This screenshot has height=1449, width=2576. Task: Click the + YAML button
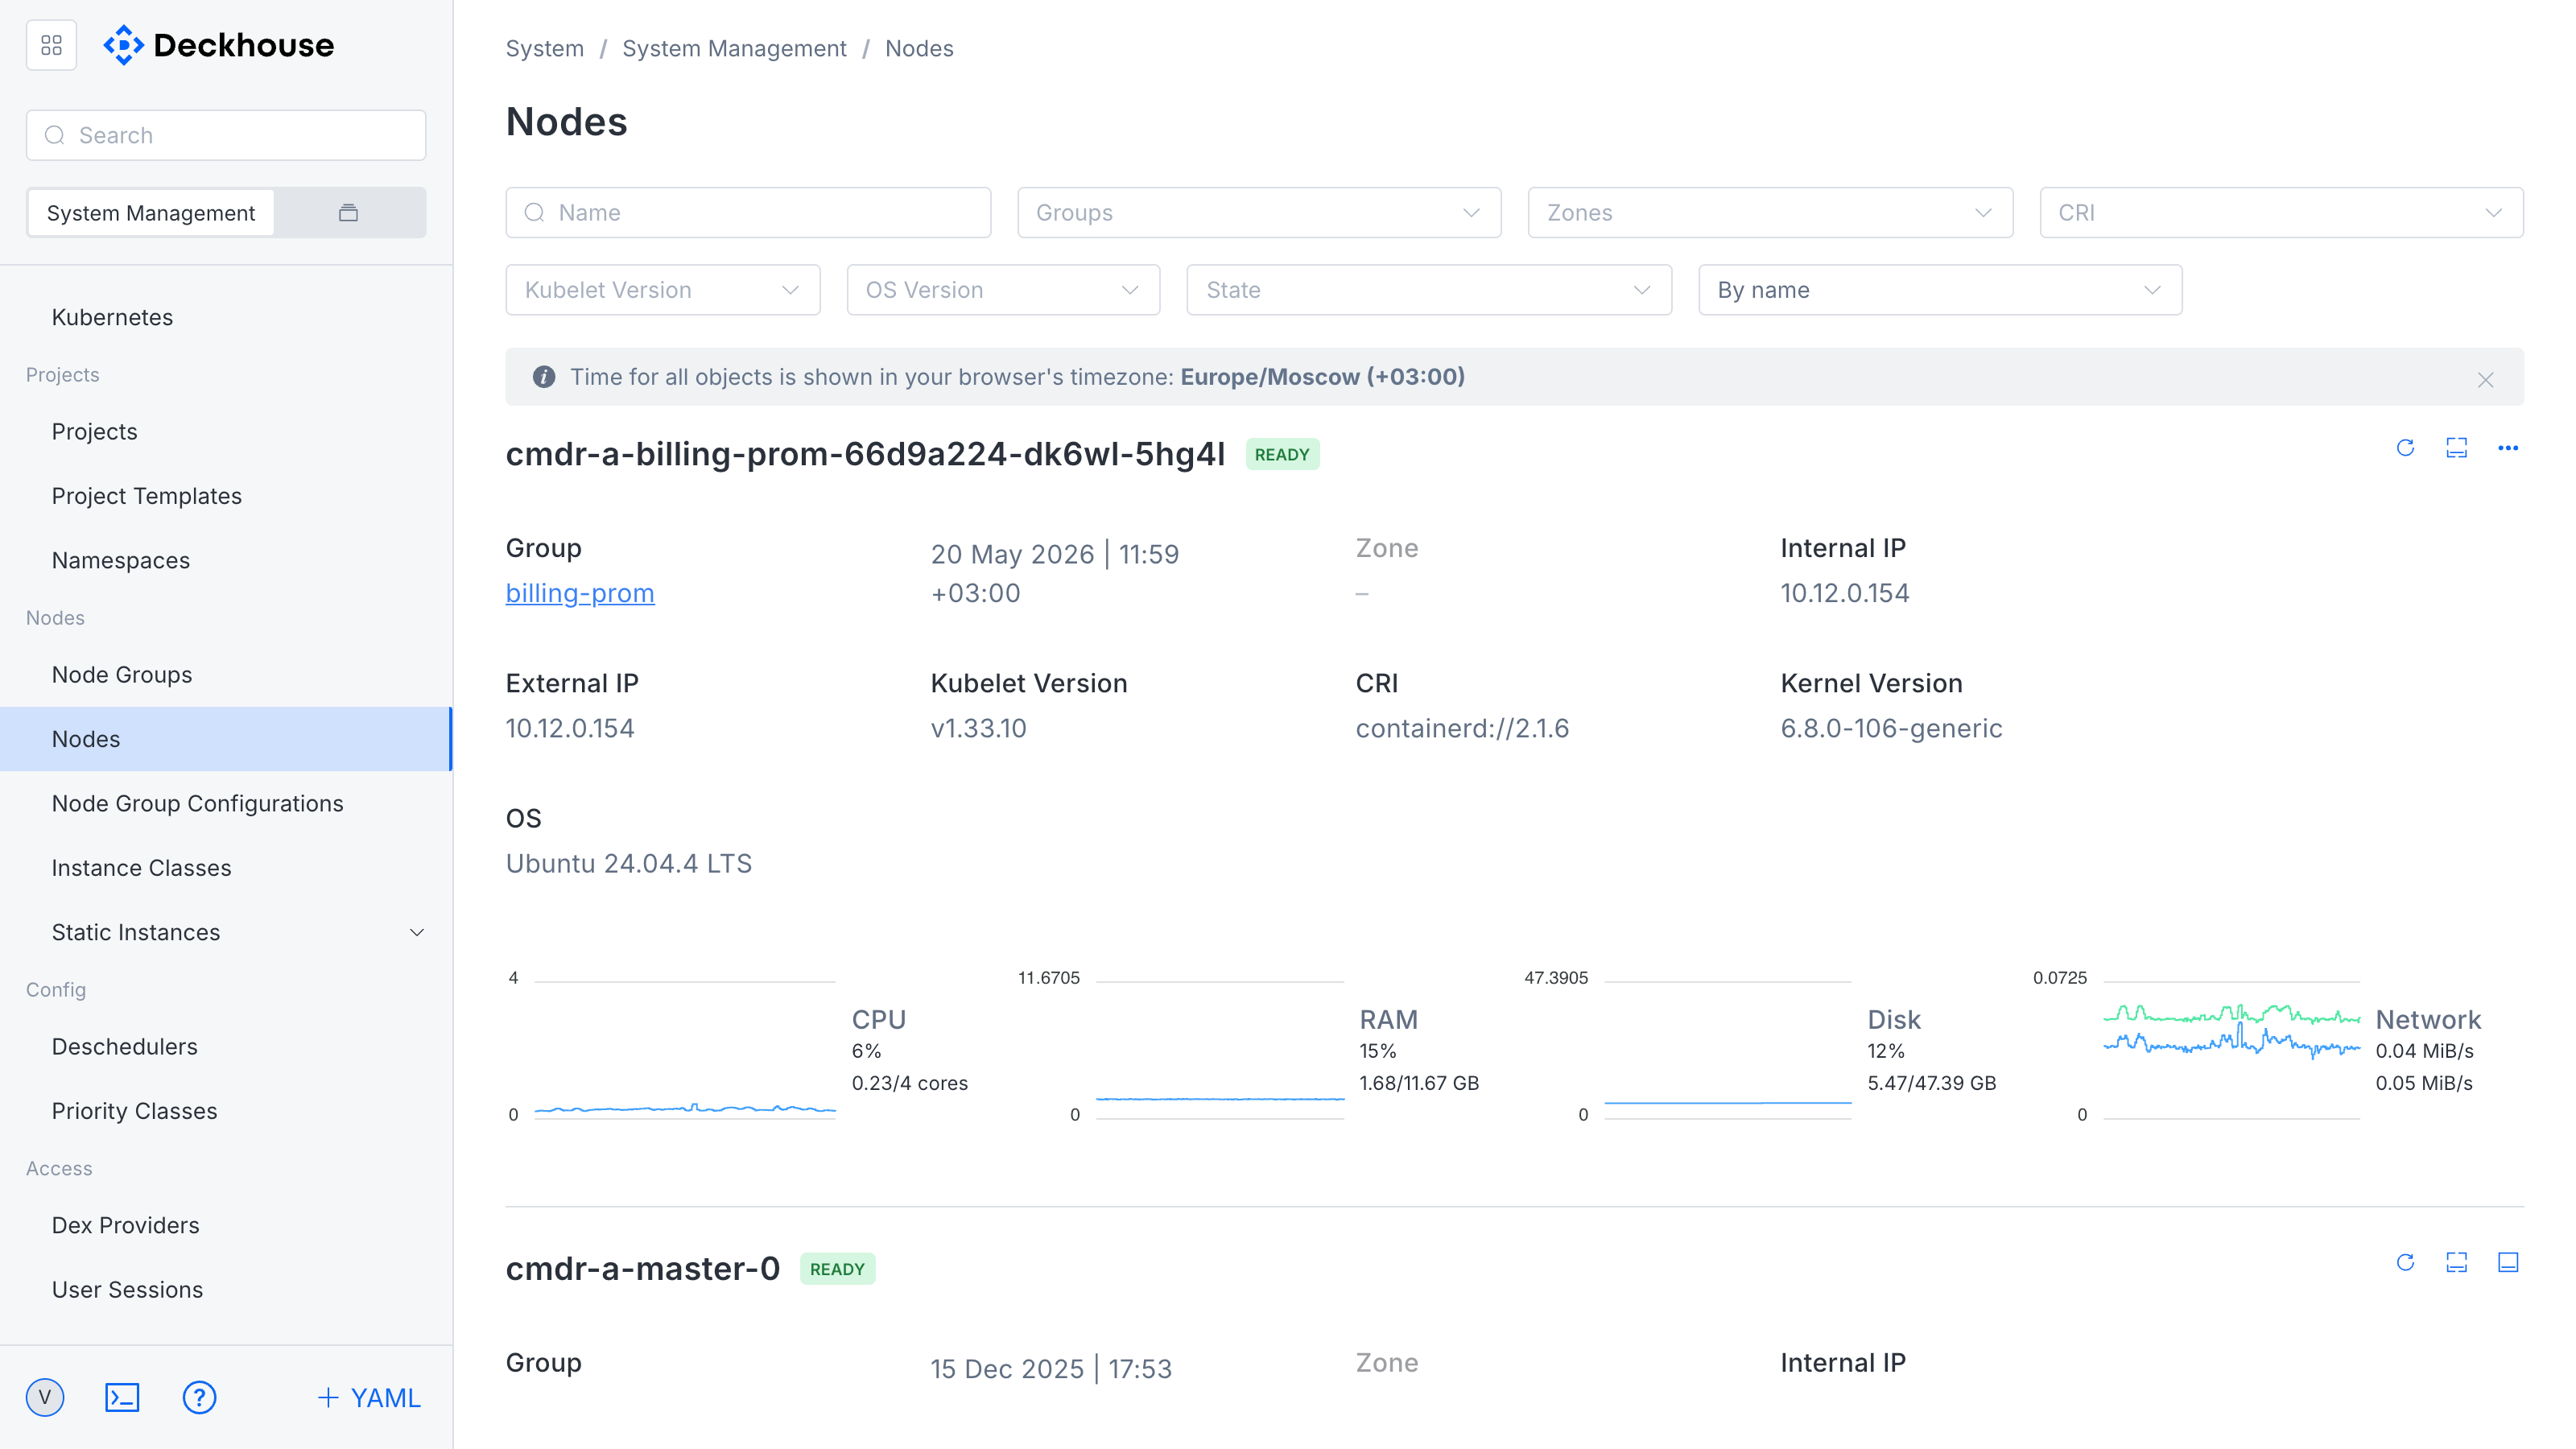[x=369, y=1397]
